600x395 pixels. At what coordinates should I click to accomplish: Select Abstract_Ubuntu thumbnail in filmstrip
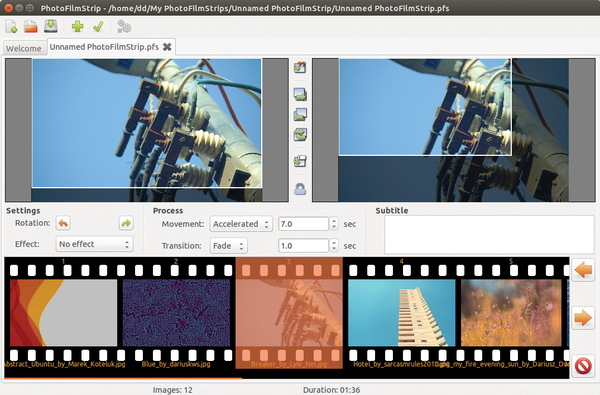64,313
